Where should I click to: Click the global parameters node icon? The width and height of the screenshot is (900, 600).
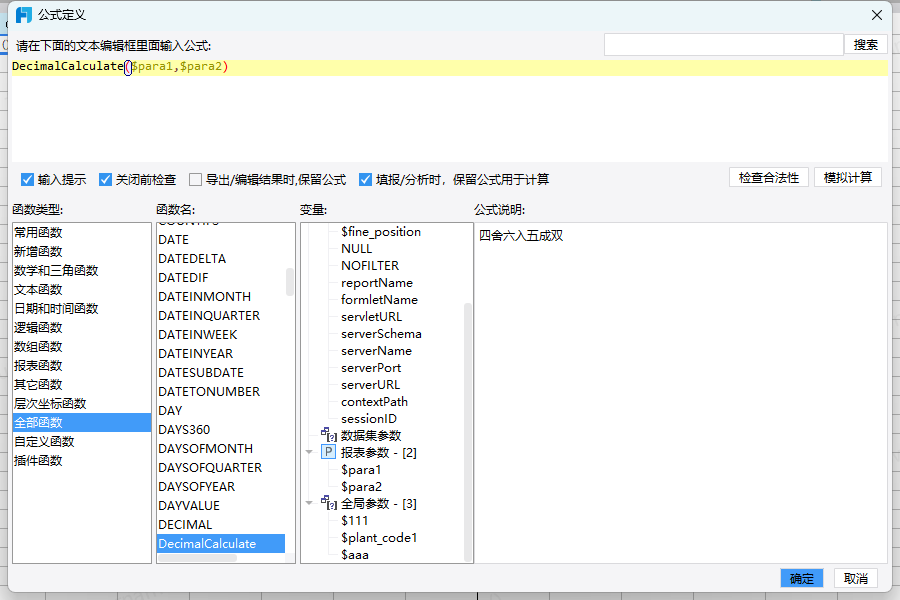329,504
